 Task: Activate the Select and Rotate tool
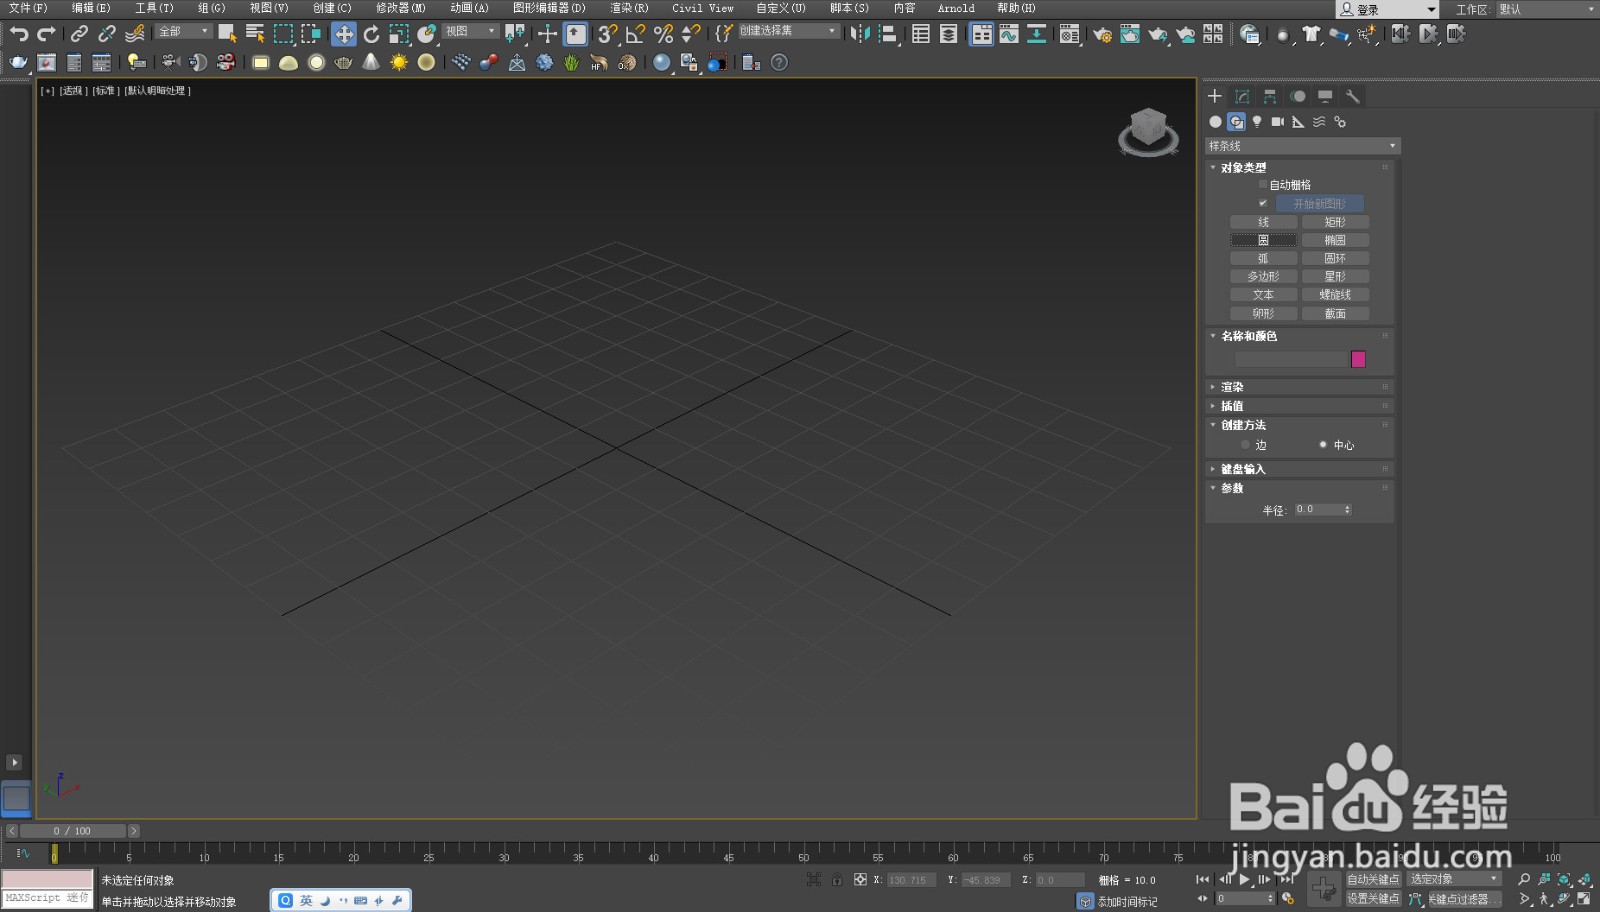coord(371,34)
